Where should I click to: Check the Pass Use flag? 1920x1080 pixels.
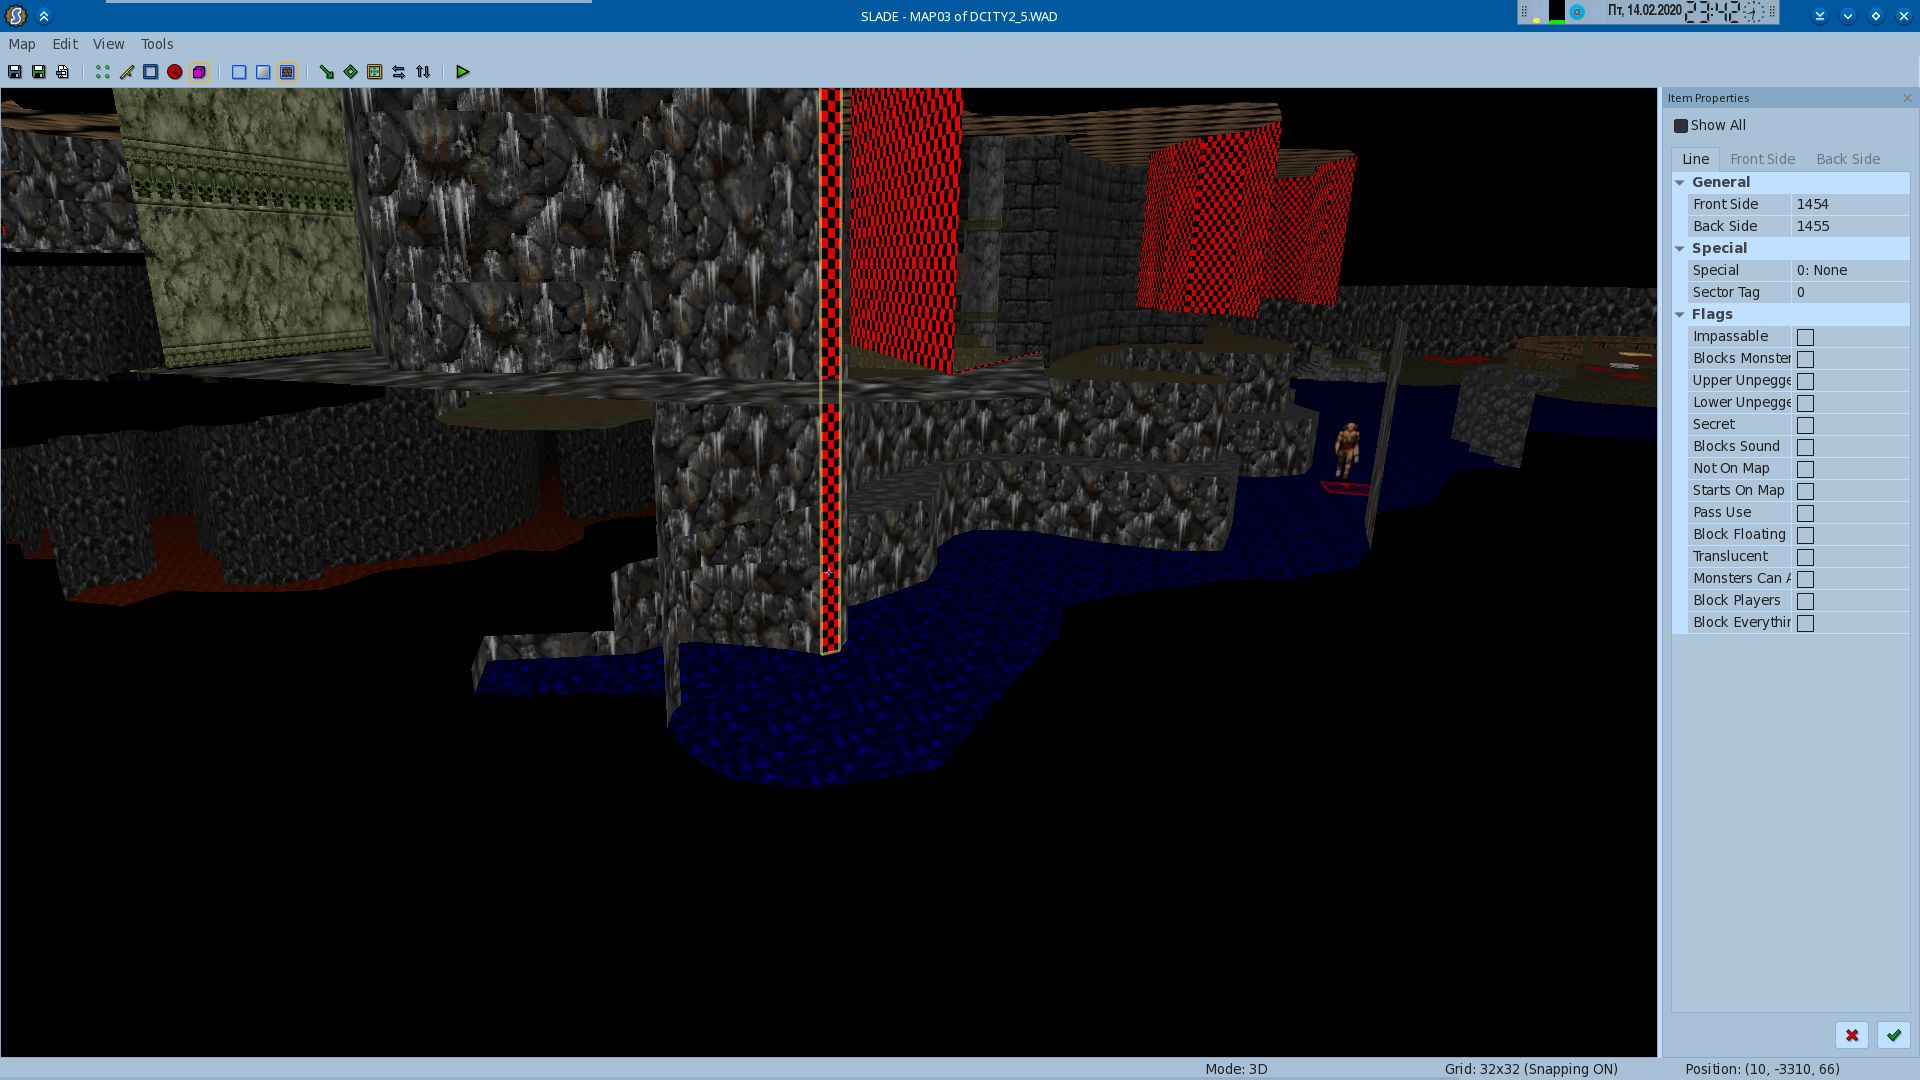click(x=1805, y=513)
